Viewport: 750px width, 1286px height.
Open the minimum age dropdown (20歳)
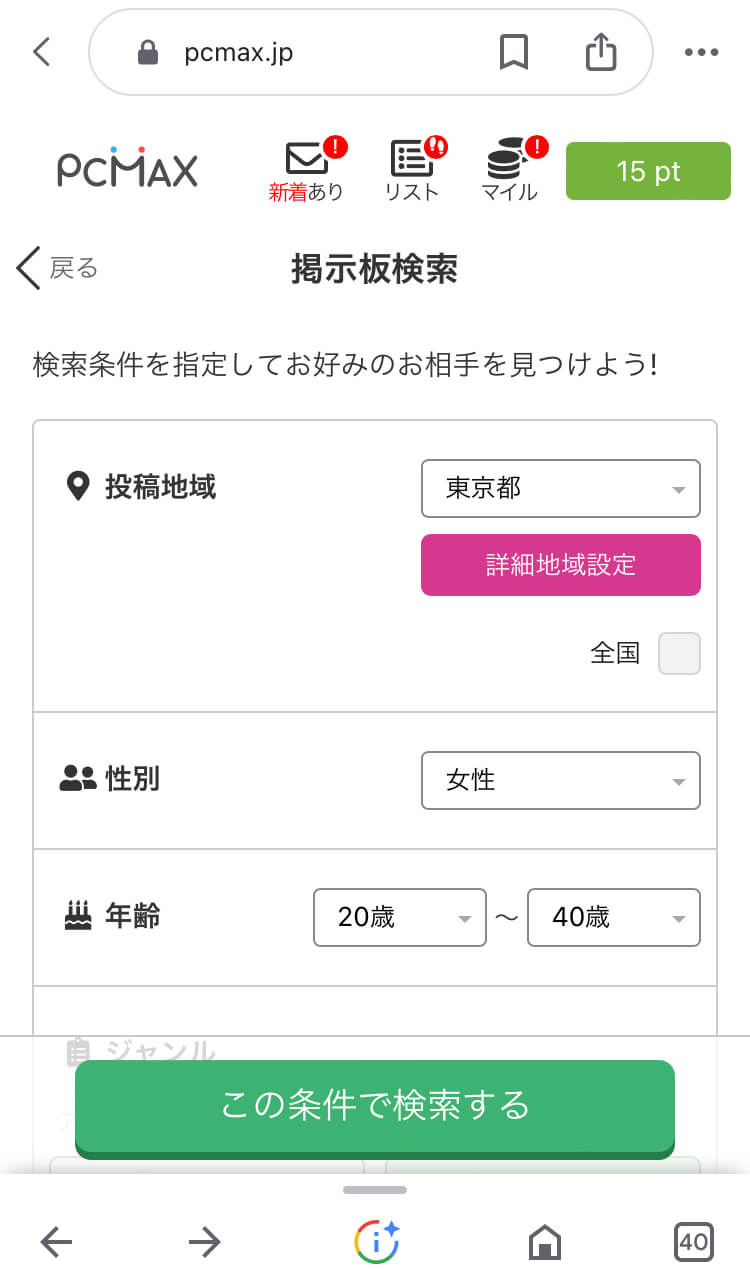tap(399, 917)
